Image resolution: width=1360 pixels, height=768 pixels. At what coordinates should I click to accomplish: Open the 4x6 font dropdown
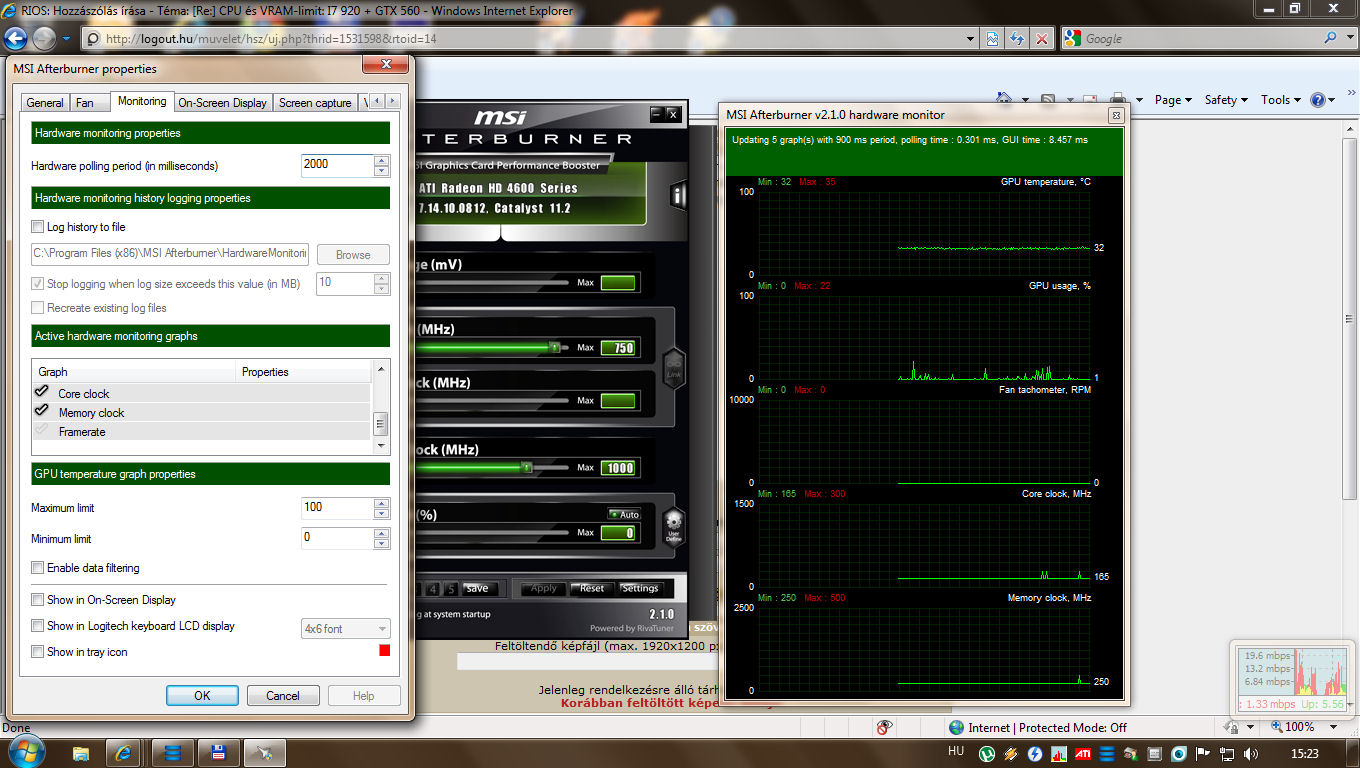coord(346,629)
